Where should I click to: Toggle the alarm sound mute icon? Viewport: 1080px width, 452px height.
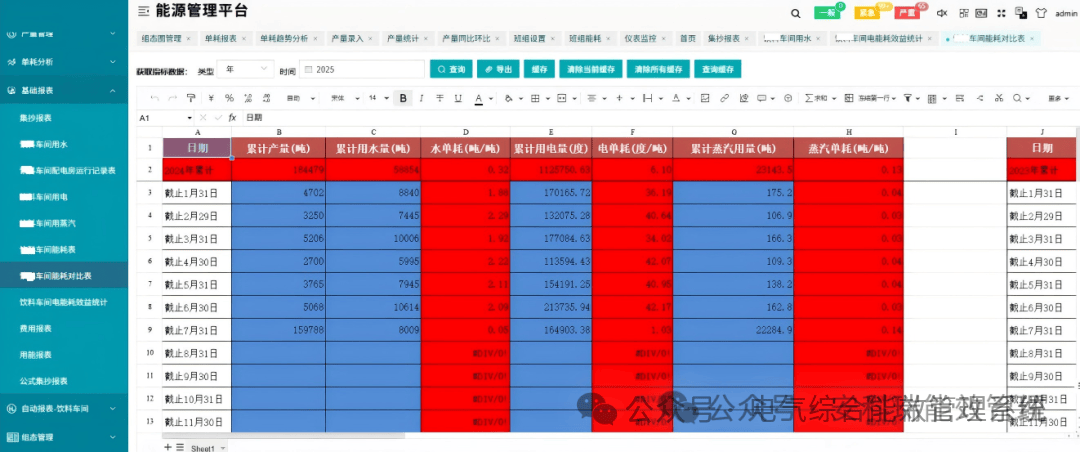943,12
